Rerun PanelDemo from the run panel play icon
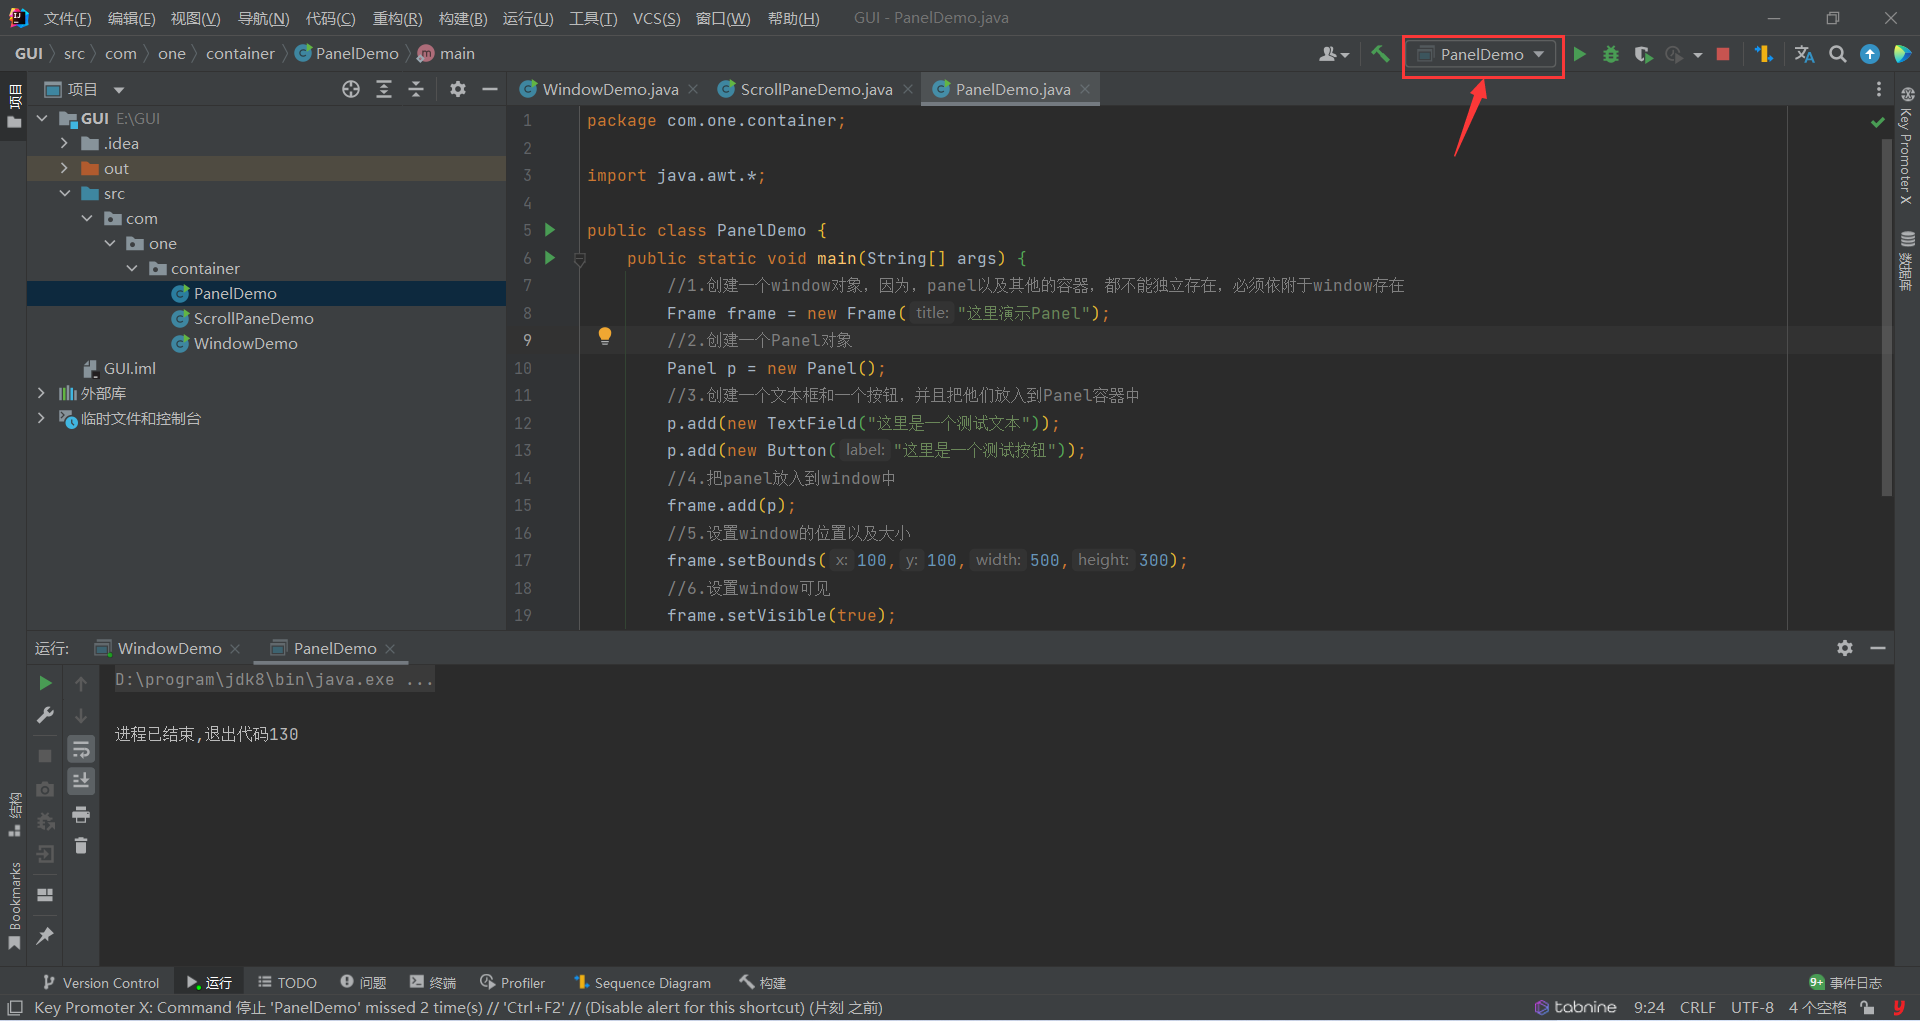The height and width of the screenshot is (1021, 1920). pos(45,683)
